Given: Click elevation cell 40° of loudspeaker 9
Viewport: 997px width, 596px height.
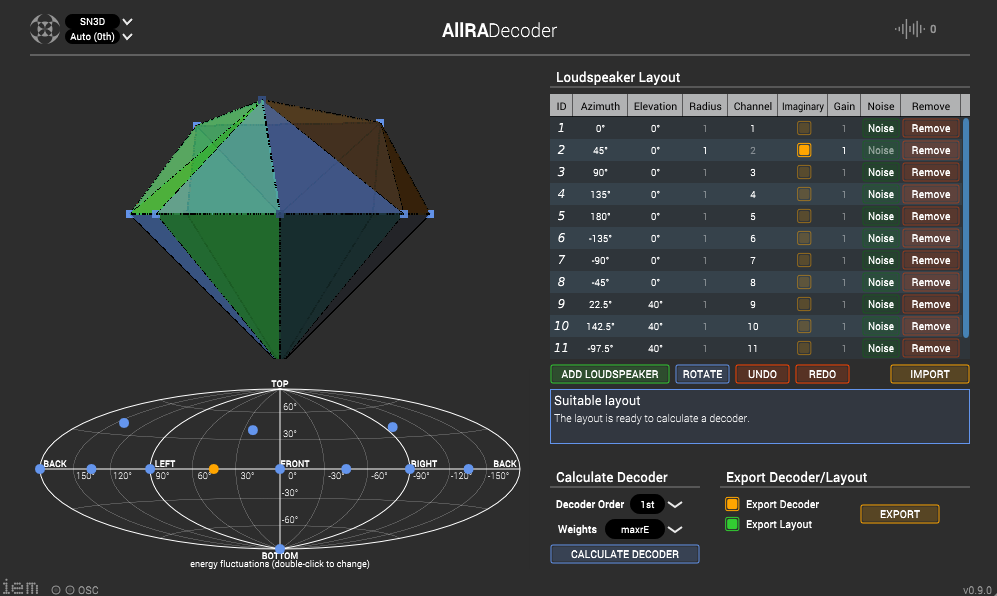Looking at the screenshot, I should pos(655,304).
